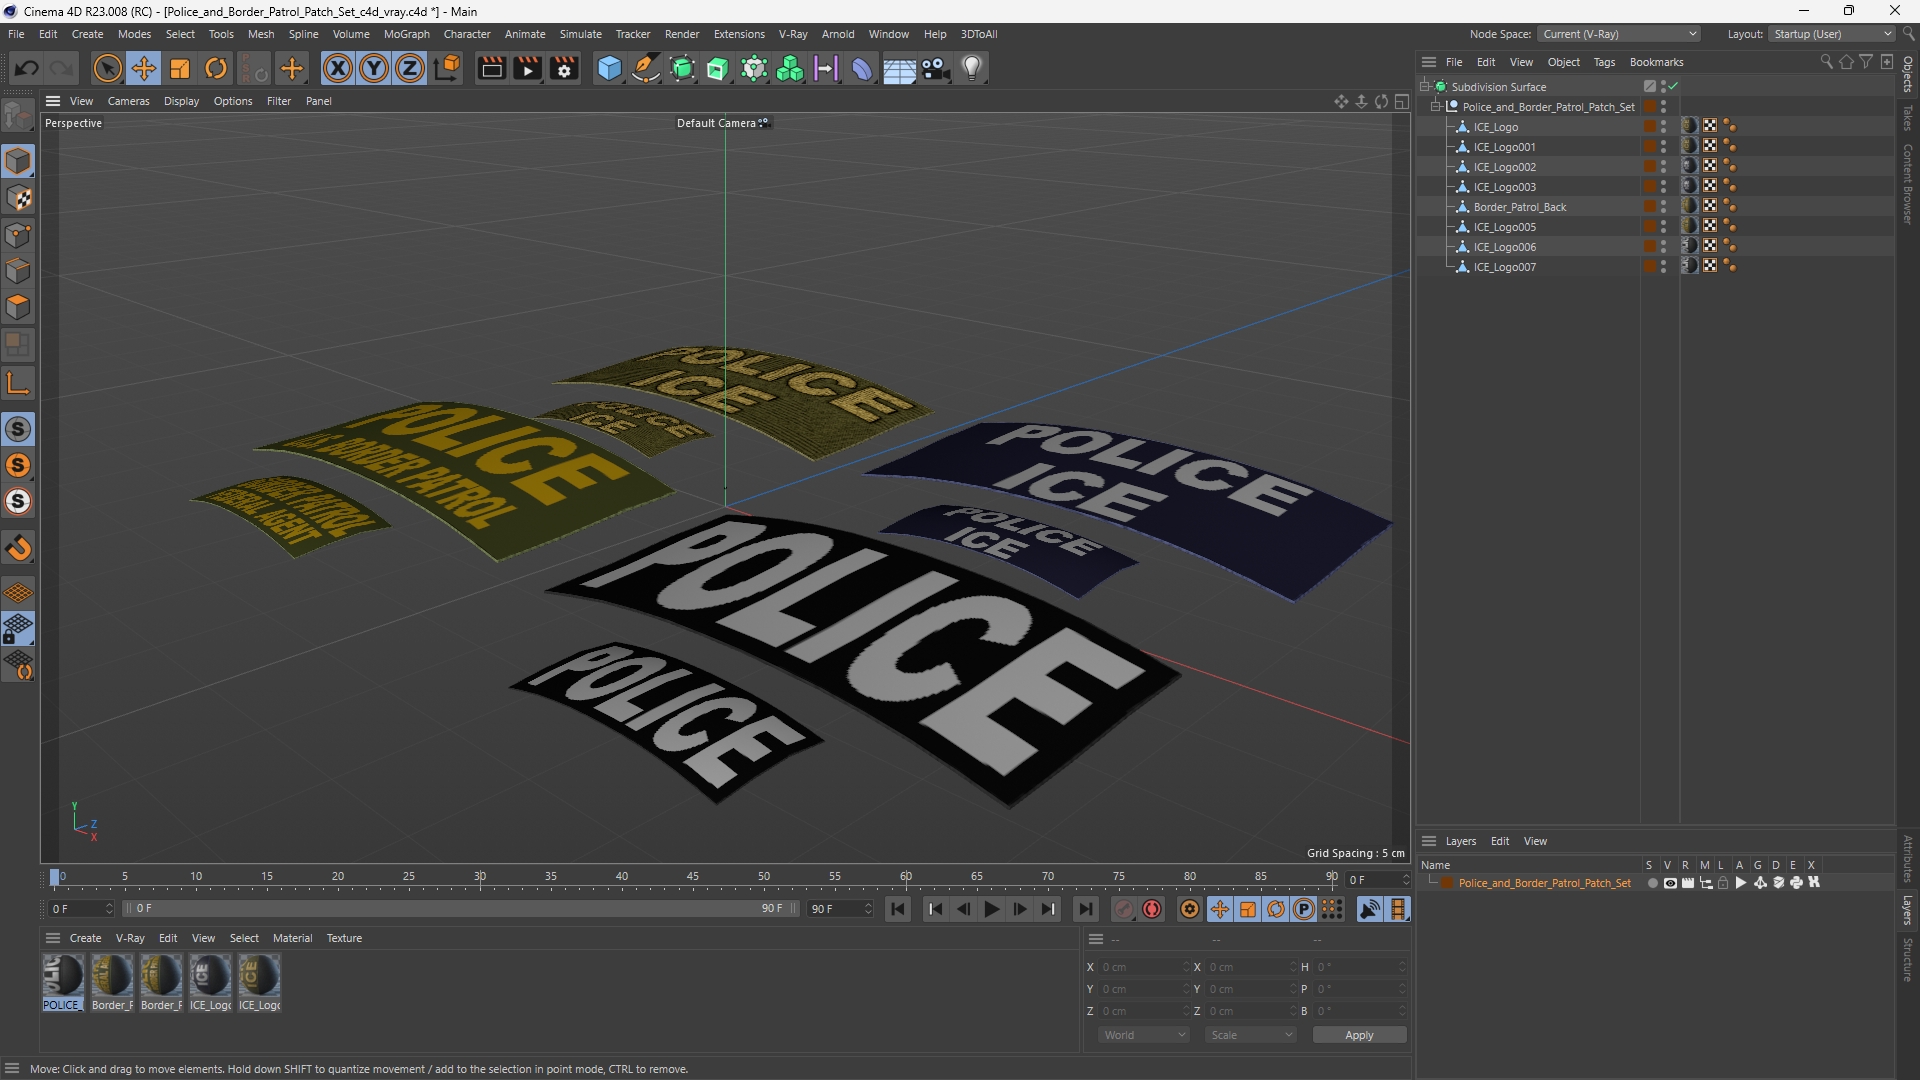Click the Workplane grid icon
The width and height of the screenshot is (1920, 1080).
point(18,592)
